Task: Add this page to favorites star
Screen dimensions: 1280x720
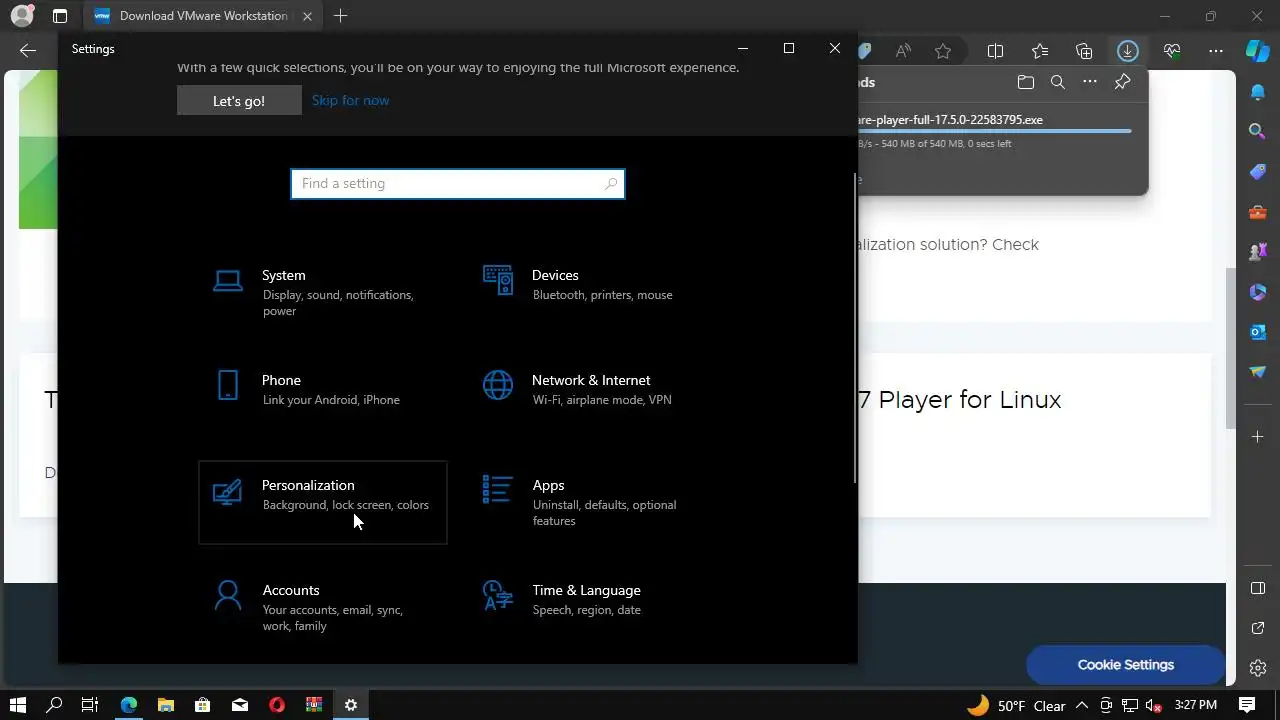Action: [943, 51]
